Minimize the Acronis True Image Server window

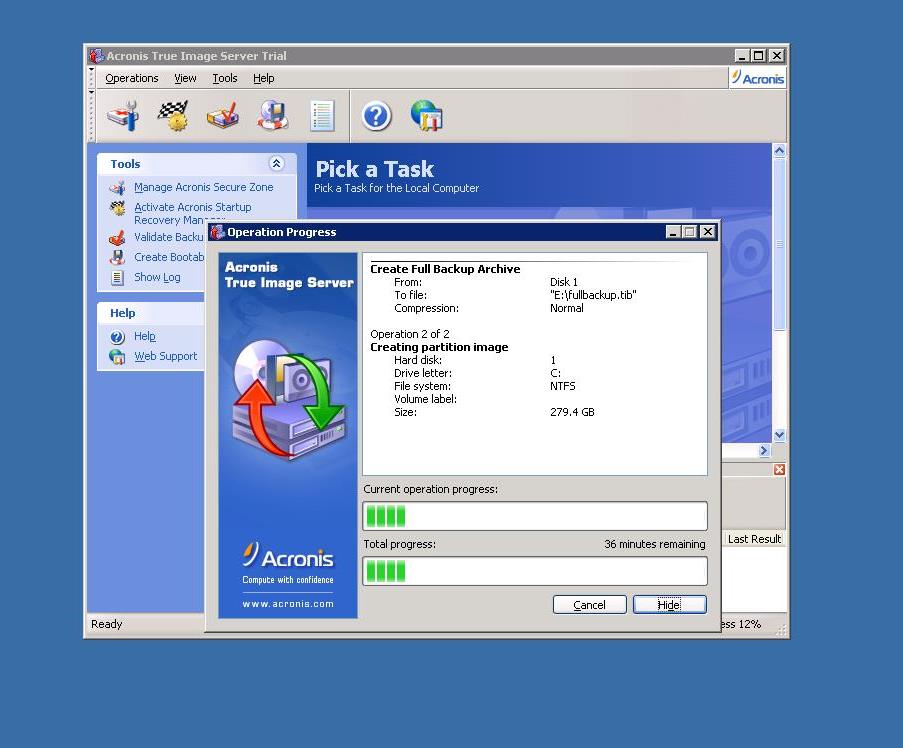click(742, 55)
